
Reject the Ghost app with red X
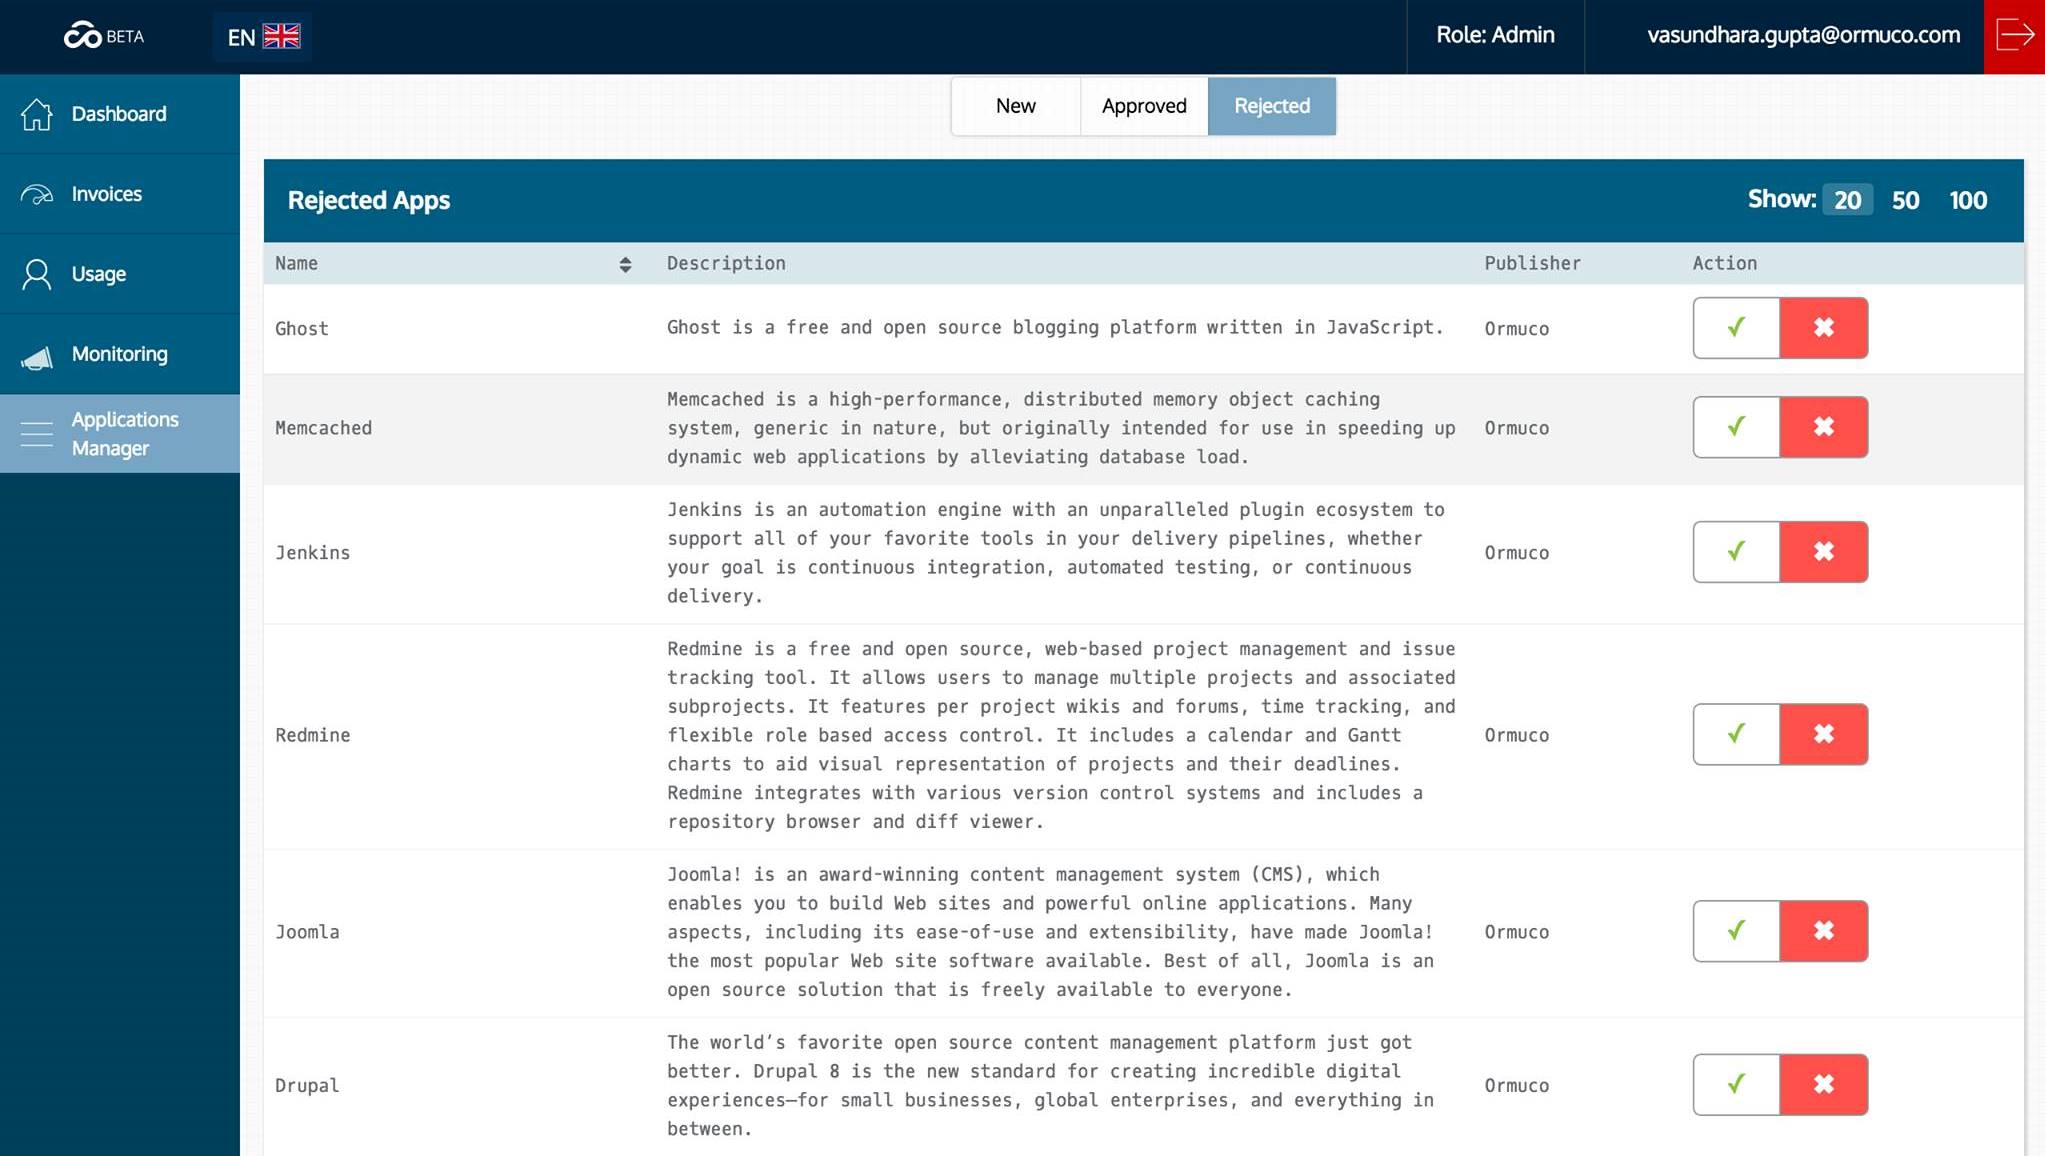(1824, 328)
